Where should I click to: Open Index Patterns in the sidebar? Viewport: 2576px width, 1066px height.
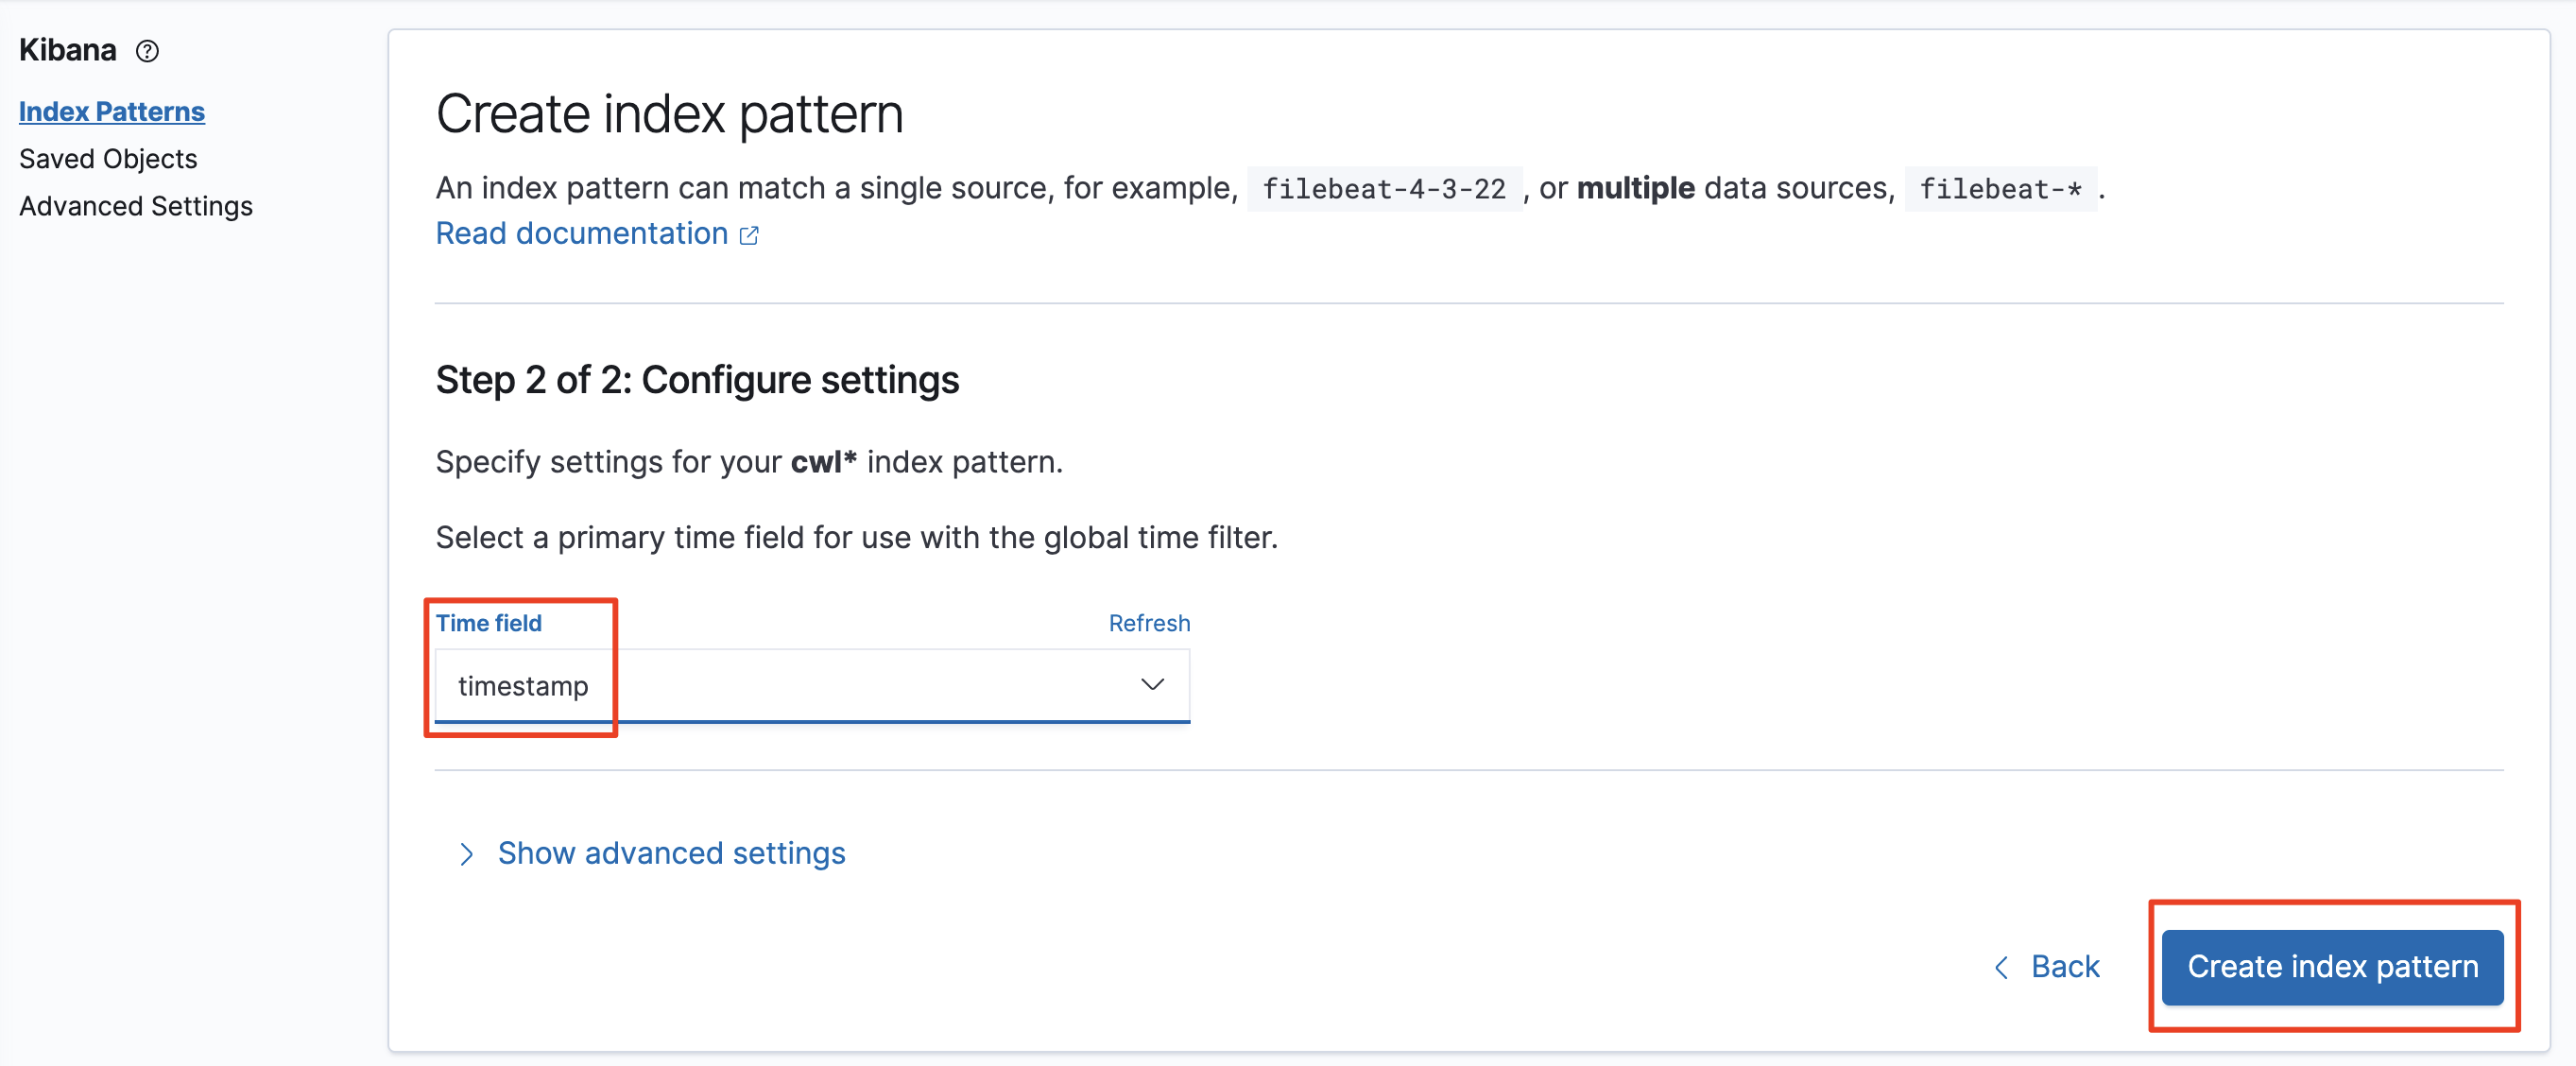click(x=112, y=111)
